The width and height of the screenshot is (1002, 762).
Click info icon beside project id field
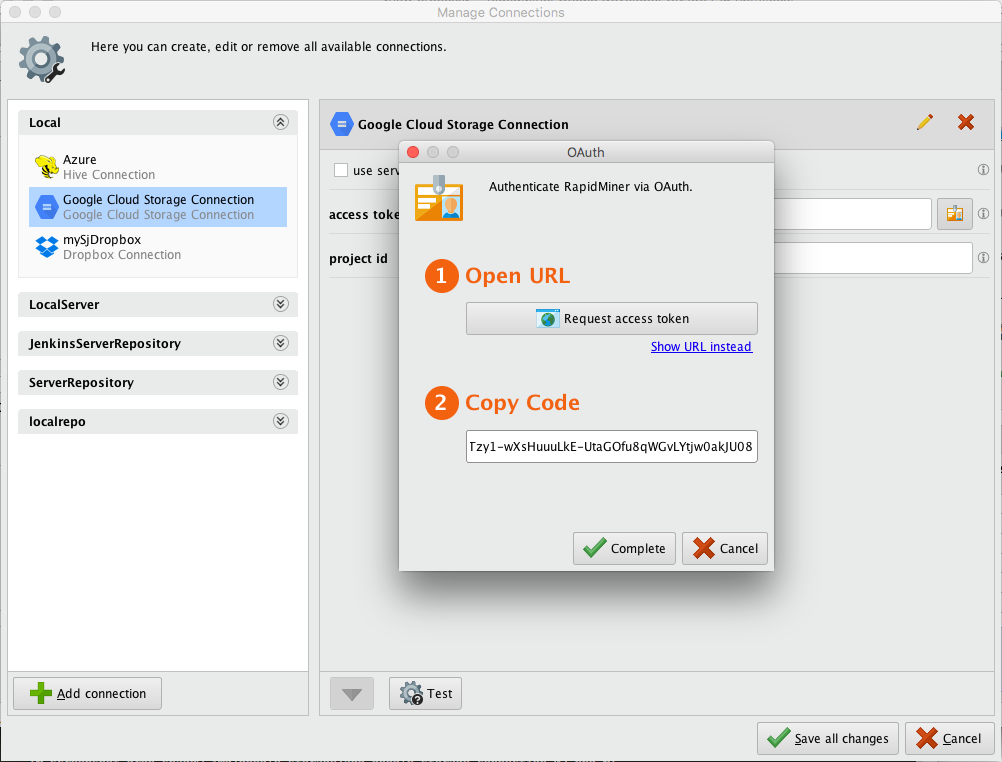(x=983, y=258)
